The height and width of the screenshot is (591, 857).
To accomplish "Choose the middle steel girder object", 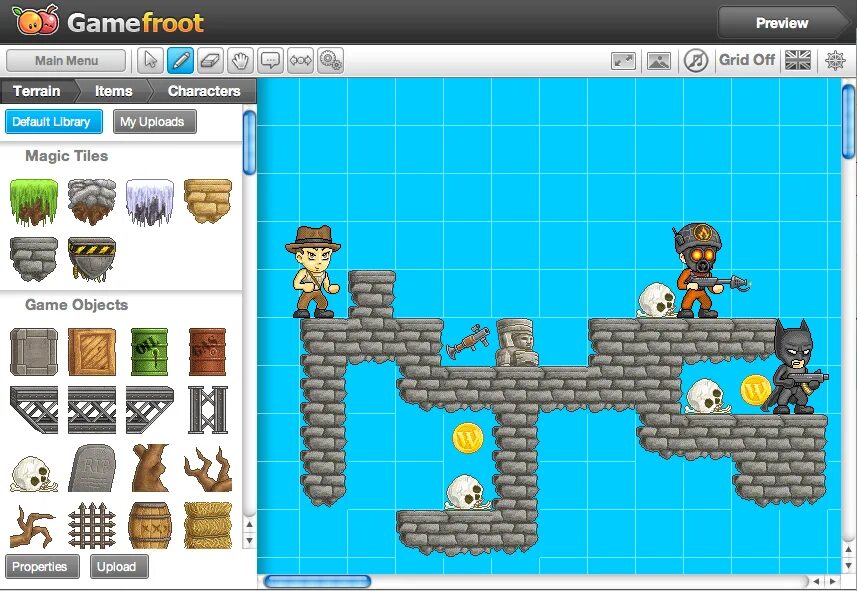I will pos(92,409).
